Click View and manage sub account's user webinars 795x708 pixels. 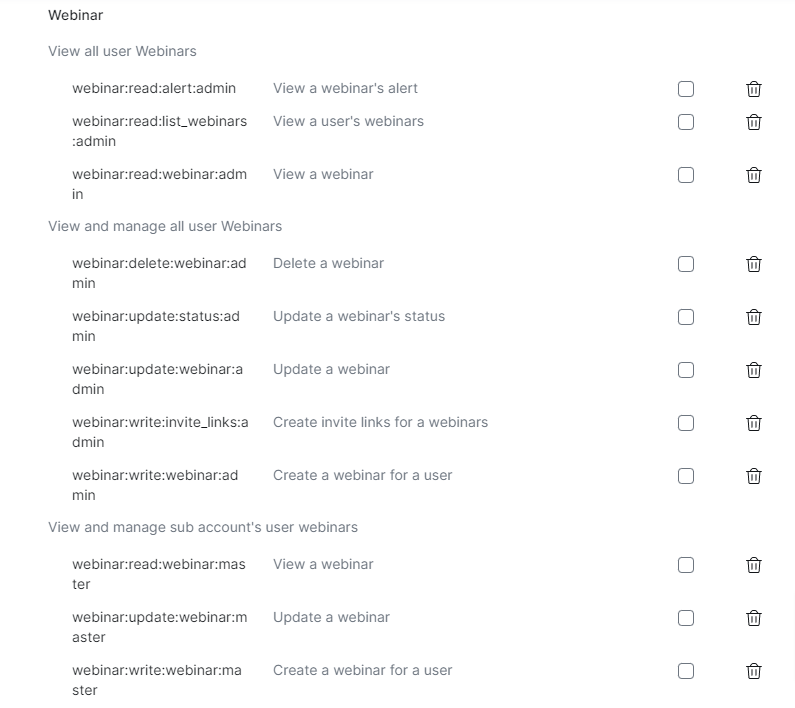pyautogui.click(x=203, y=527)
